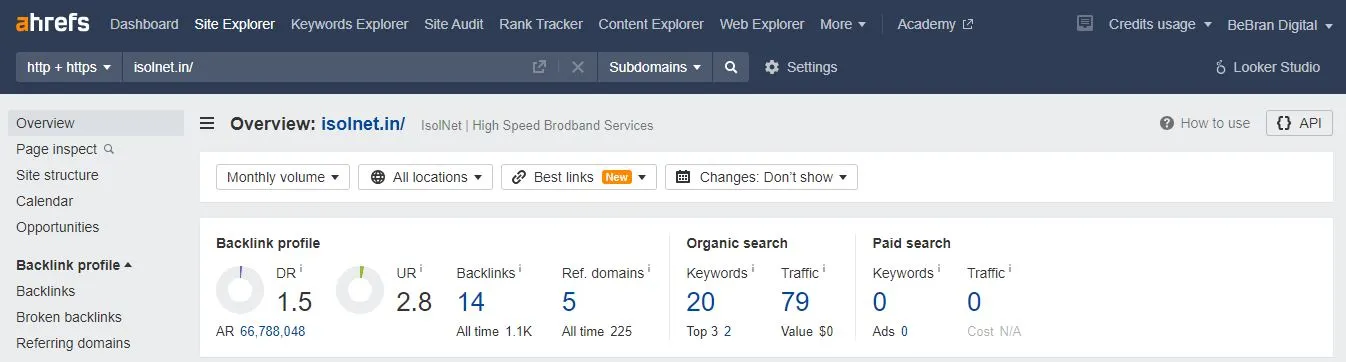Click the API button
Viewport: 1346px width, 362px height.
(1299, 123)
